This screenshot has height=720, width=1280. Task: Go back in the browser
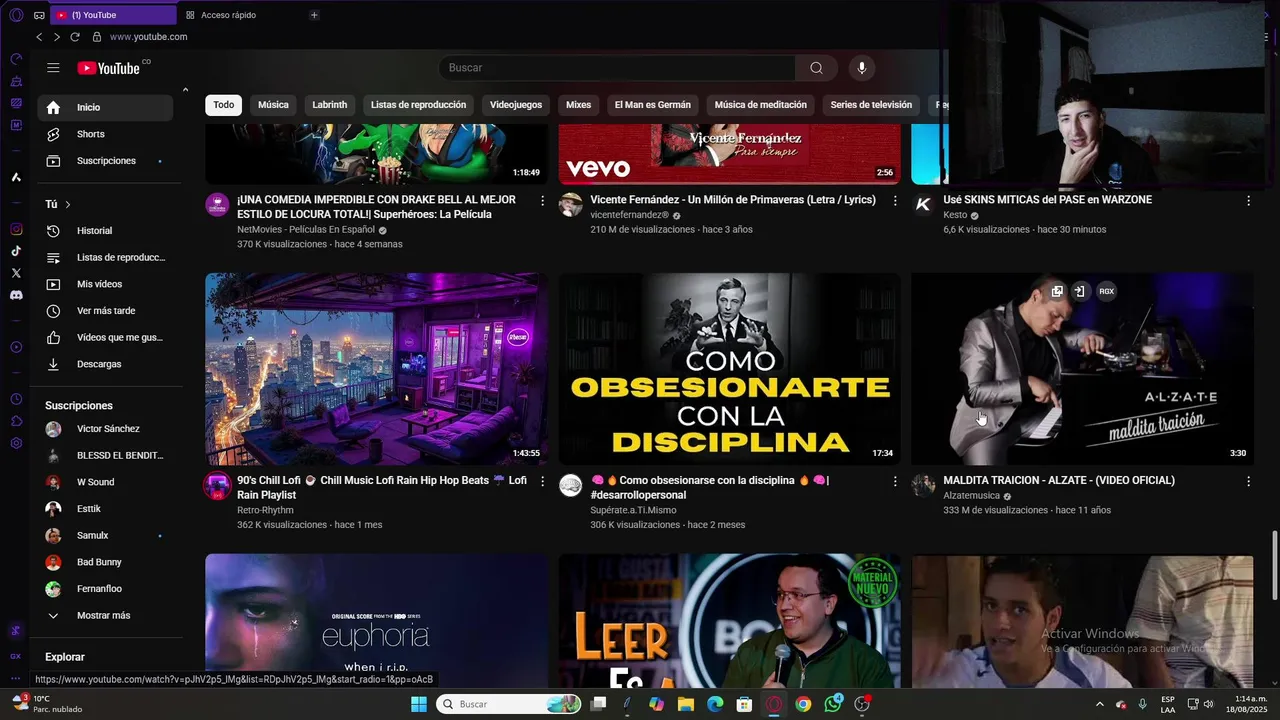(39, 37)
